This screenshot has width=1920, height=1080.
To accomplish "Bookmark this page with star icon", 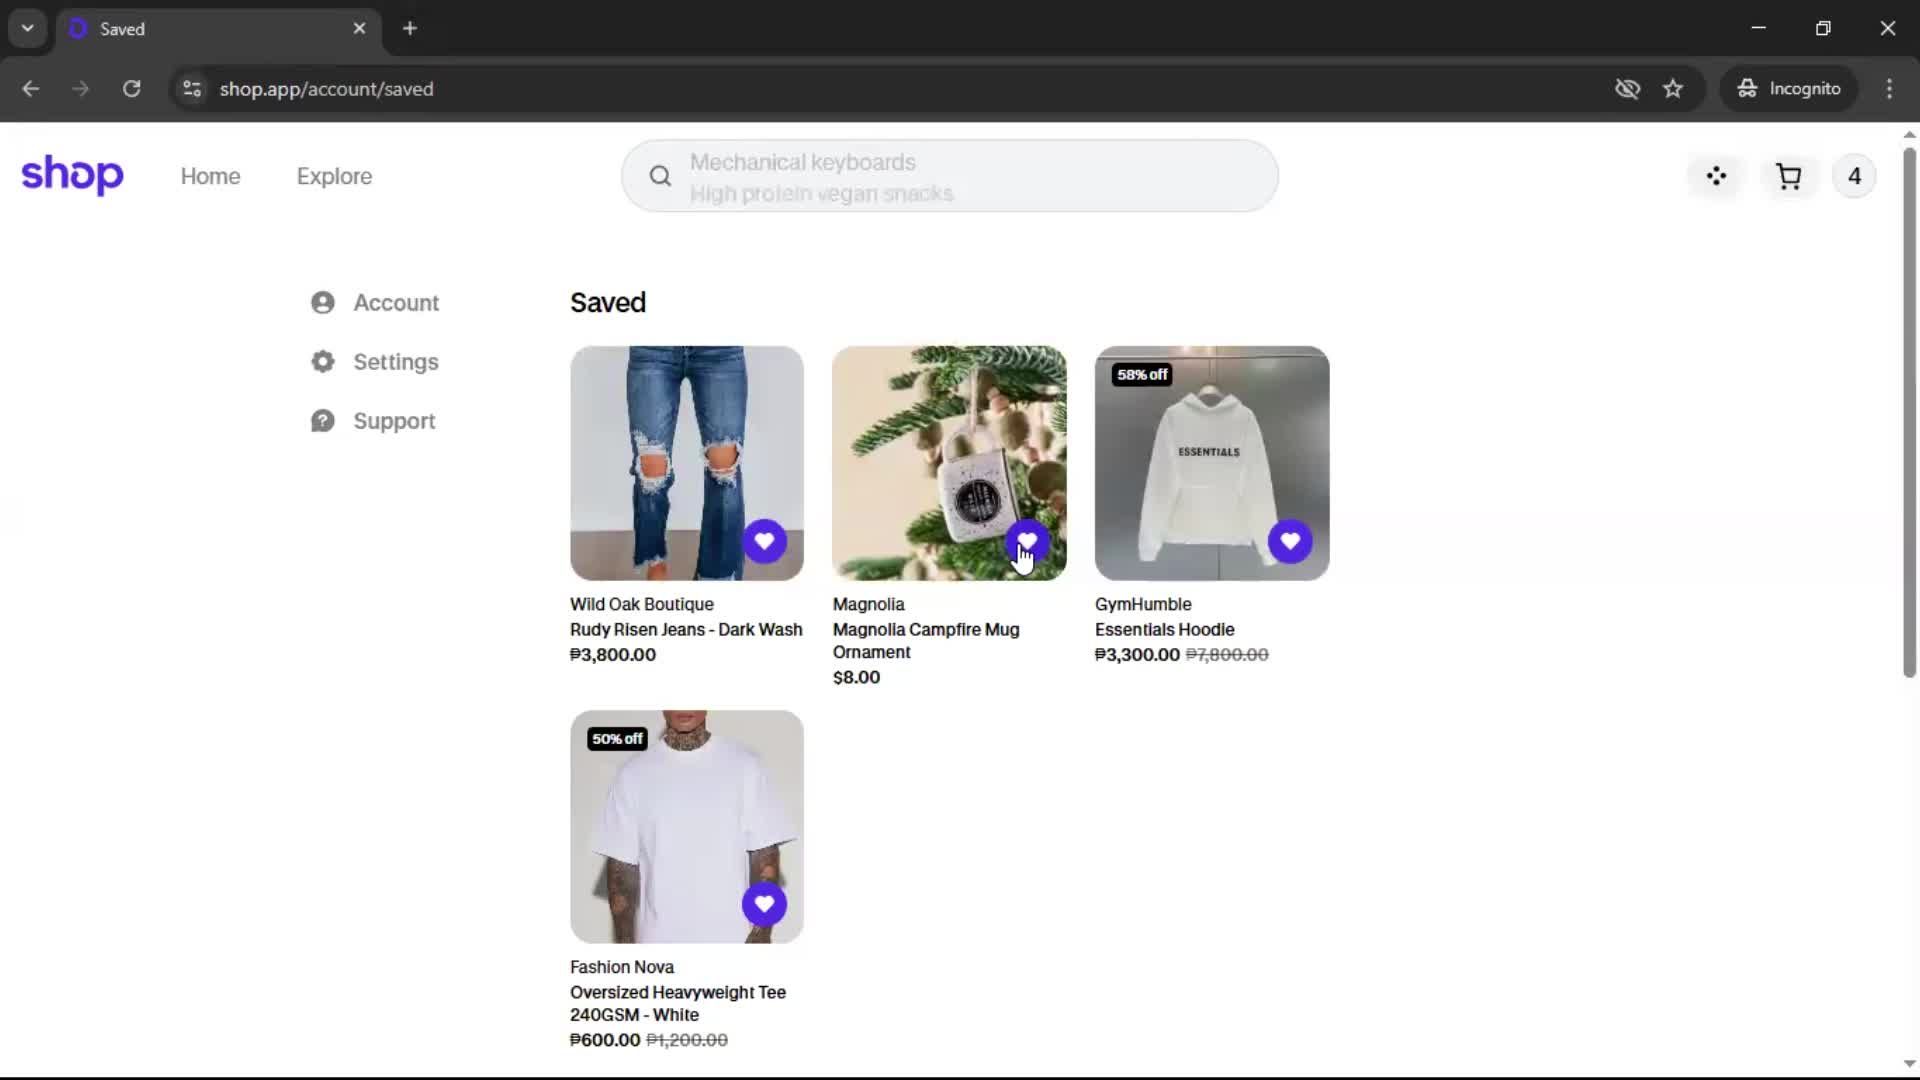I will click(1673, 89).
